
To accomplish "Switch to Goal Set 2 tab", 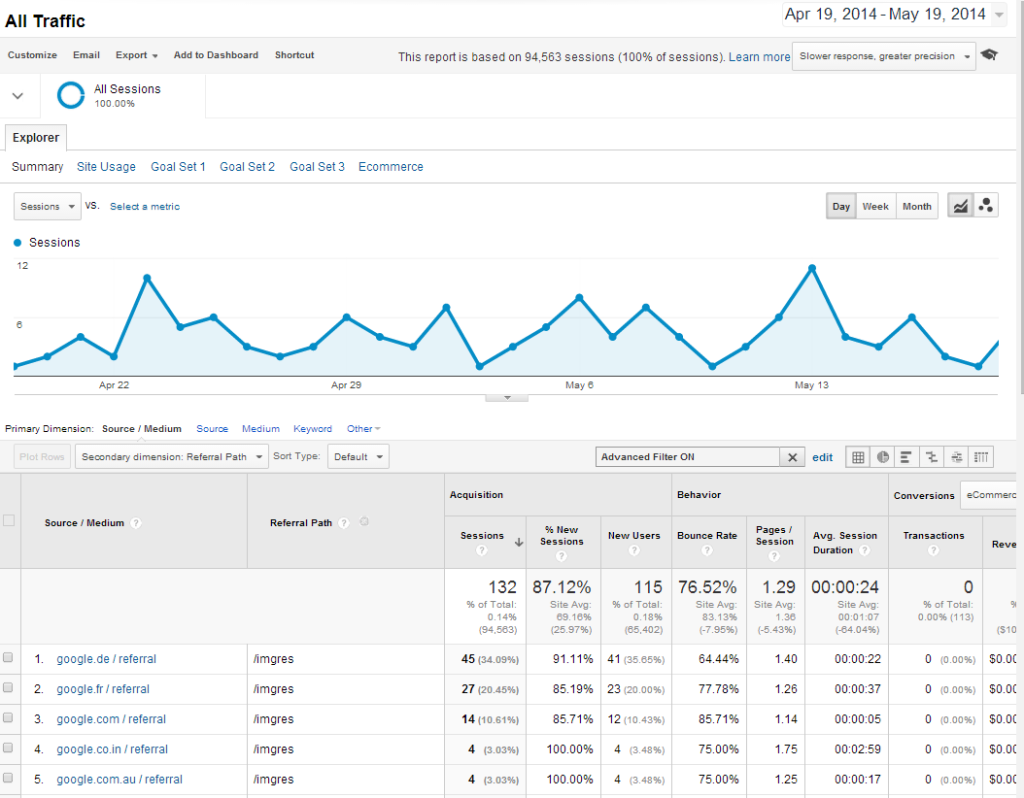I will pos(248,167).
